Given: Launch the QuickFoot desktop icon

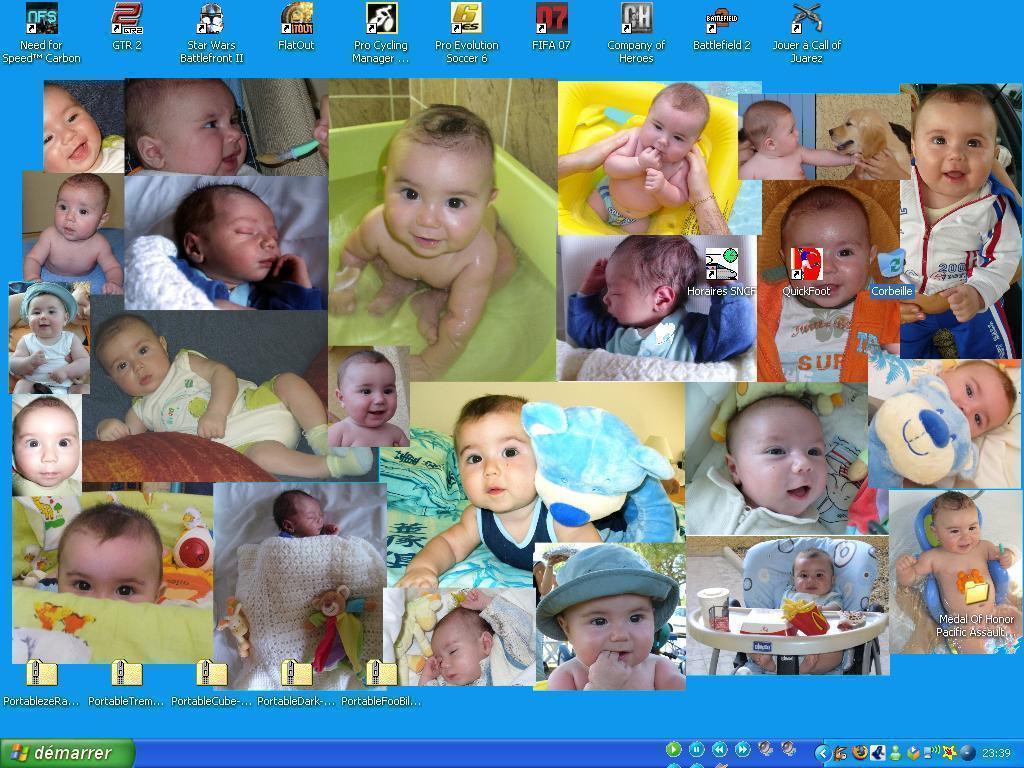Looking at the screenshot, I should coord(806,266).
